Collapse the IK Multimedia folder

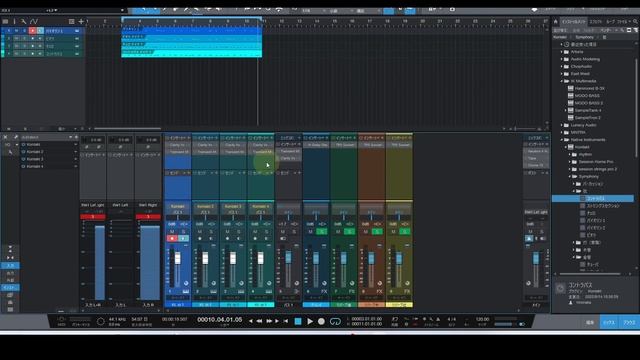(x=562, y=81)
